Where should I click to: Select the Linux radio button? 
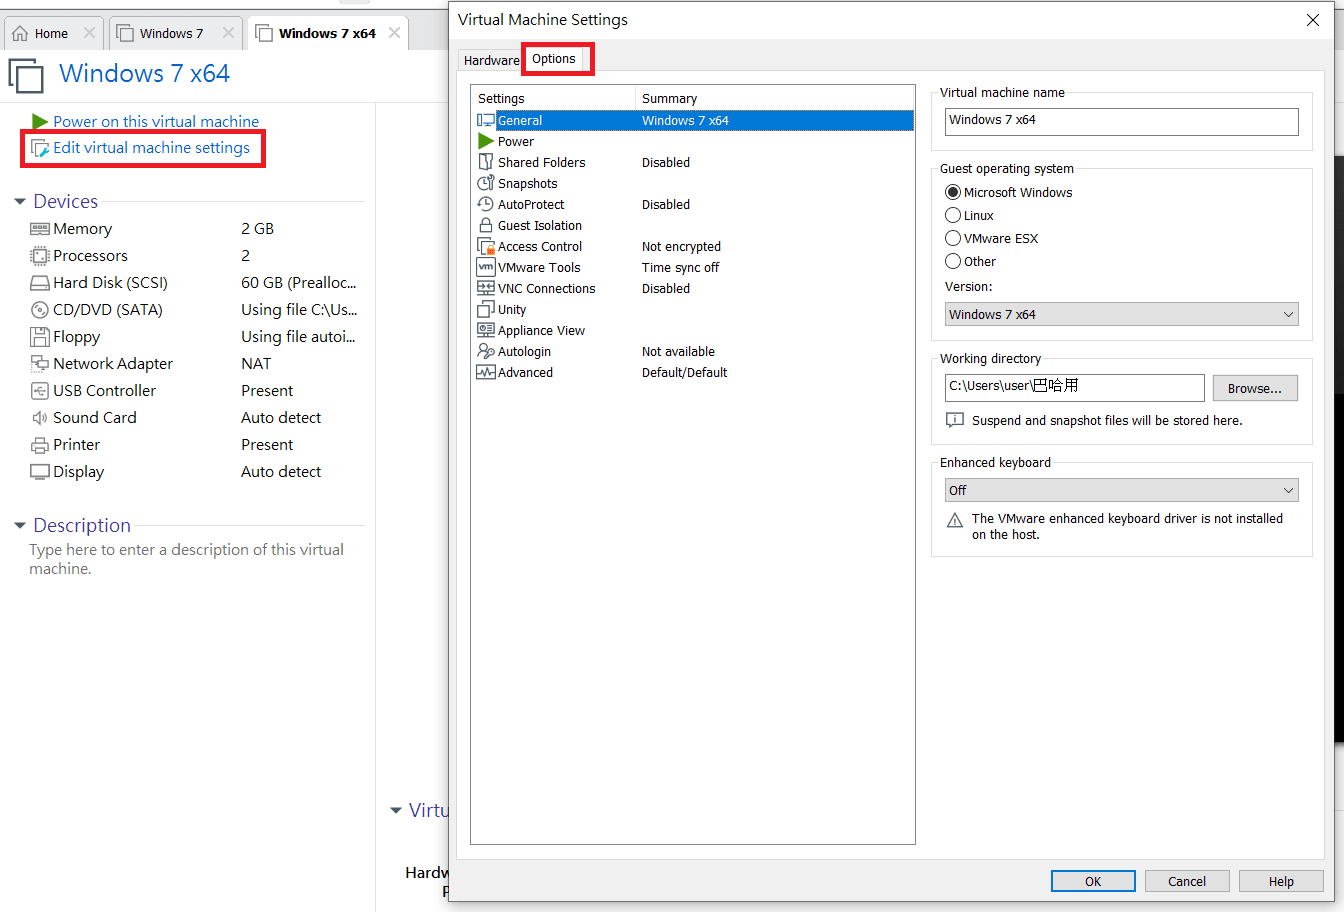tap(953, 215)
